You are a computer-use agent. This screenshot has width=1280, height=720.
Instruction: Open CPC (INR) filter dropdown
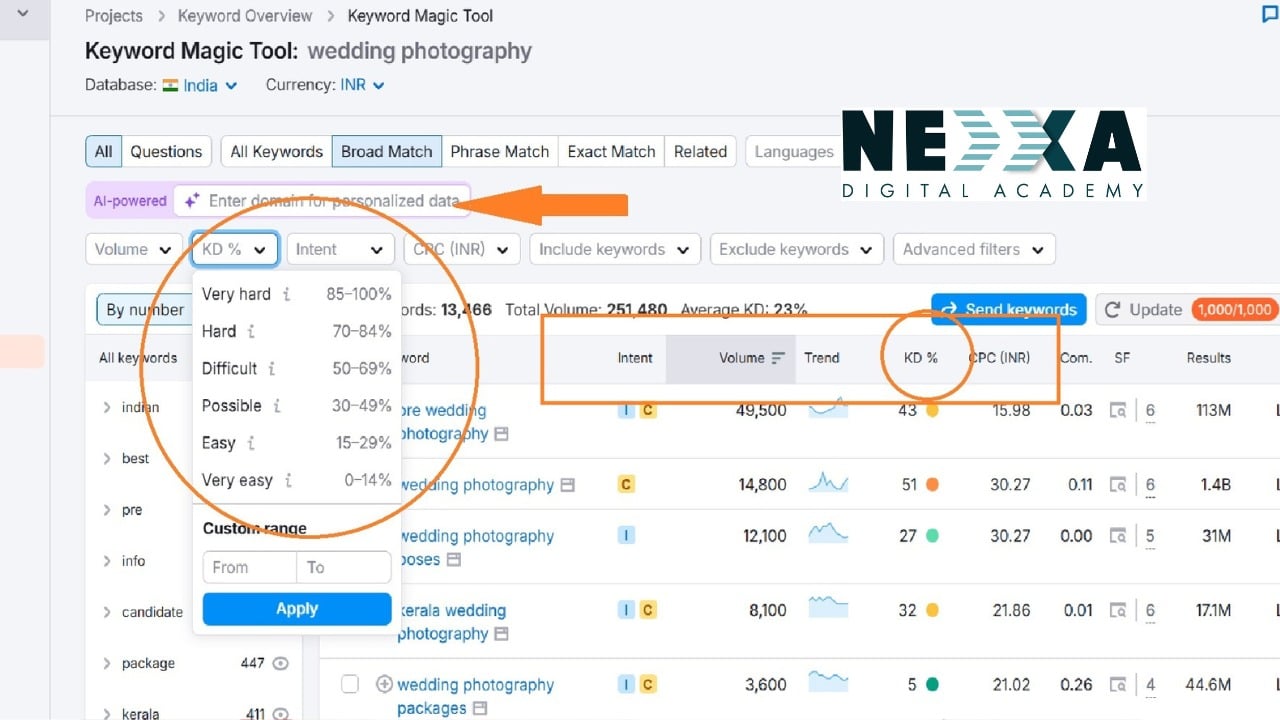(x=461, y=250)
